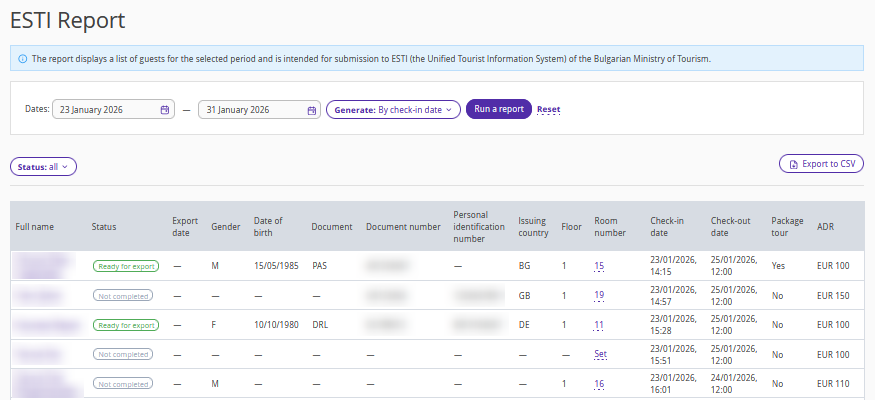This screenshot has width=875, height=400.
Task: Click the Full name column header
Action: (35, 227)
